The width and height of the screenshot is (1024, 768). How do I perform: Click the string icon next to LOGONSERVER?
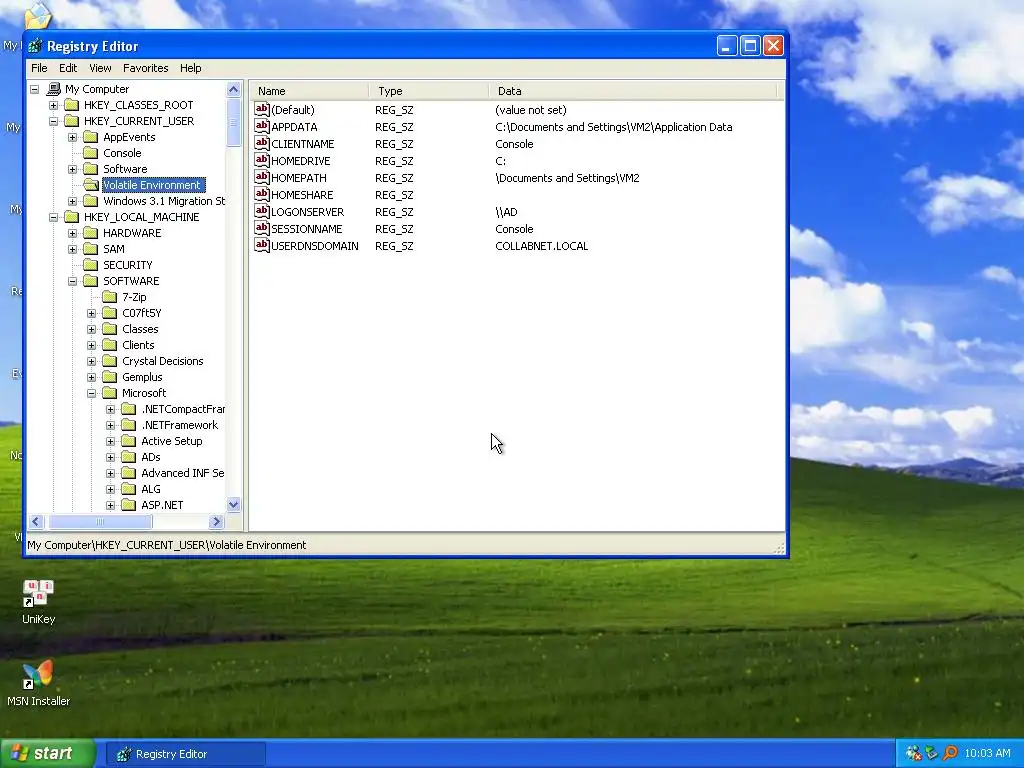point(262,211)
